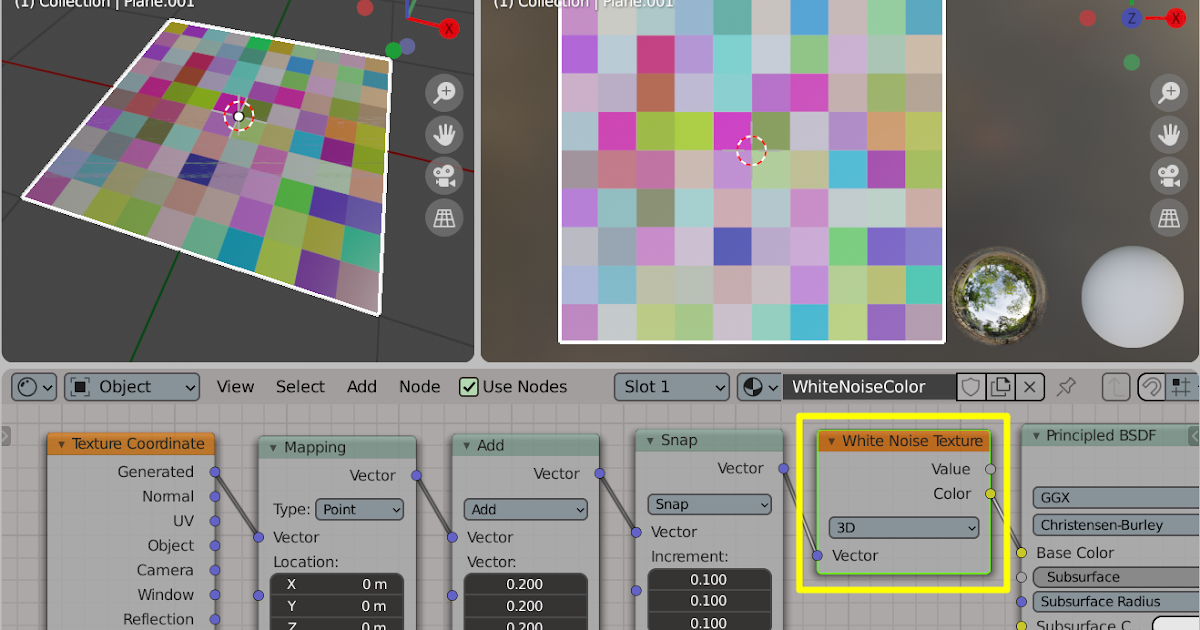Click the orthographic grid icon in the left viewport
The height and width of the screenshot is (630, 1200).
444,218
